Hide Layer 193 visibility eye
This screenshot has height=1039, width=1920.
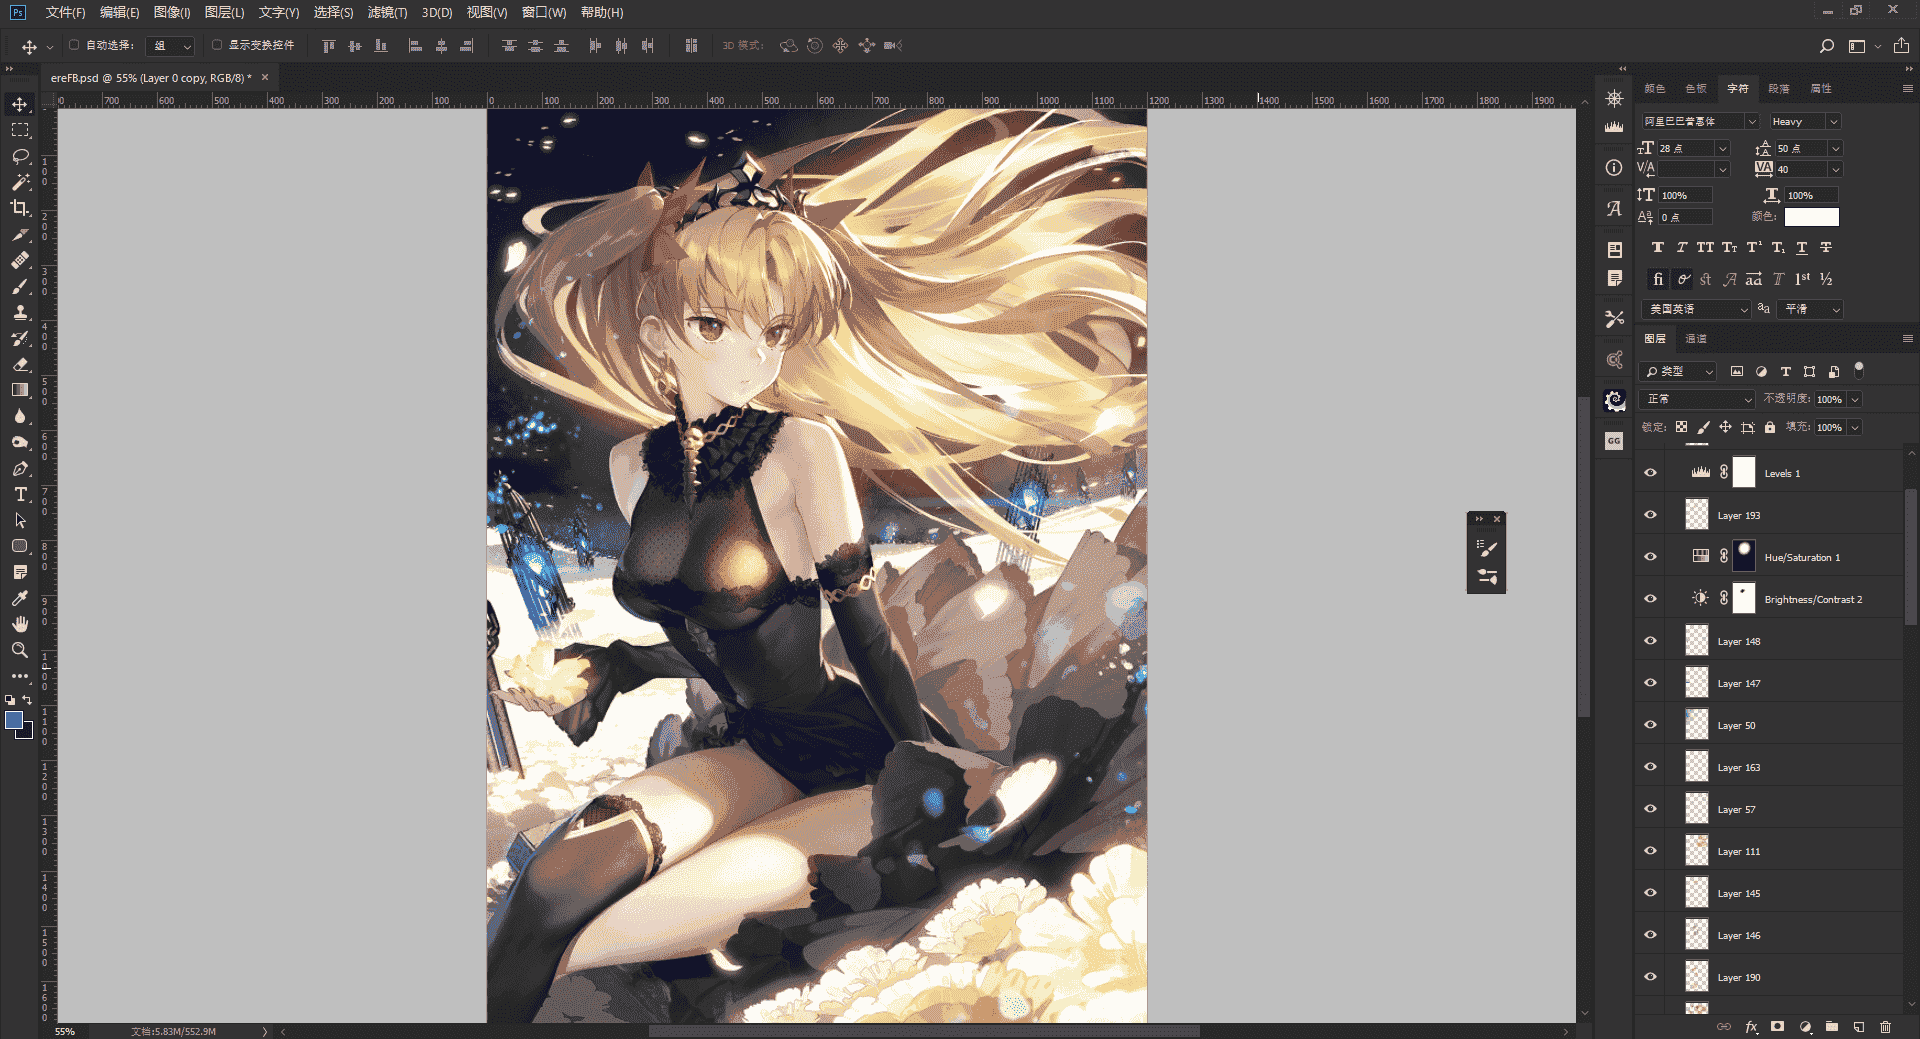(x=1651, y=515)
